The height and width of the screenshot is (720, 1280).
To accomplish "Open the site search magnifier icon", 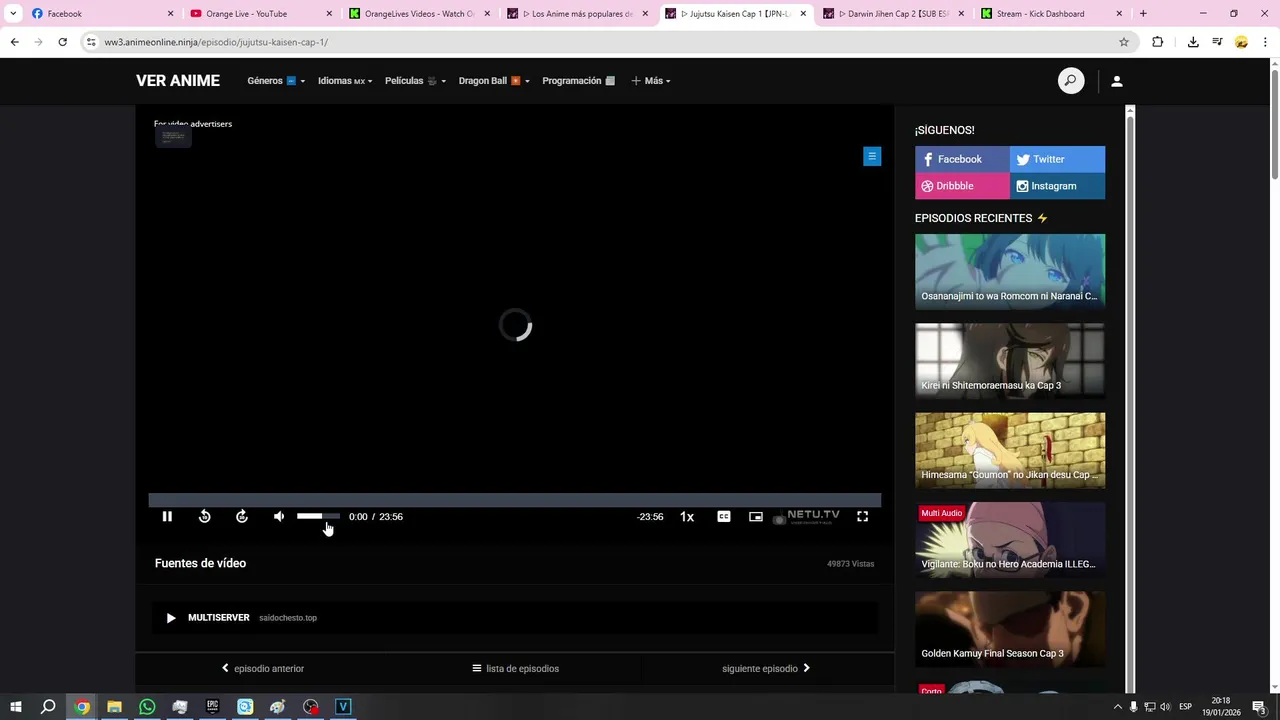I will tap(1071, 81).
